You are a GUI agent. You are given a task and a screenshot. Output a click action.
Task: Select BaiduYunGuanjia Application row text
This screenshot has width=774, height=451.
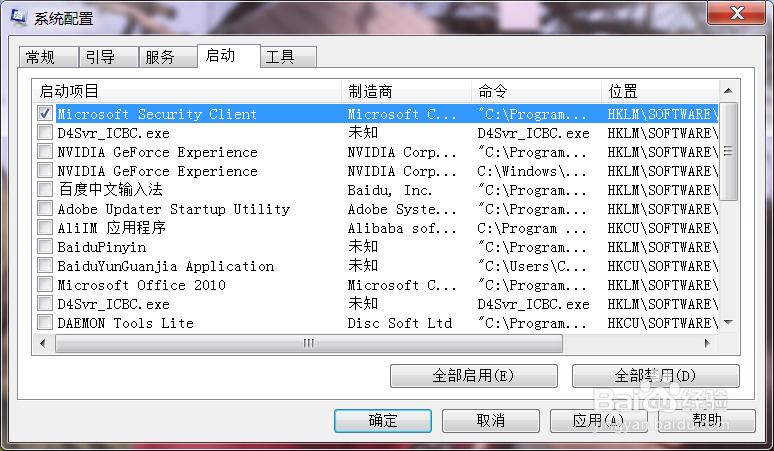(166, 266)
